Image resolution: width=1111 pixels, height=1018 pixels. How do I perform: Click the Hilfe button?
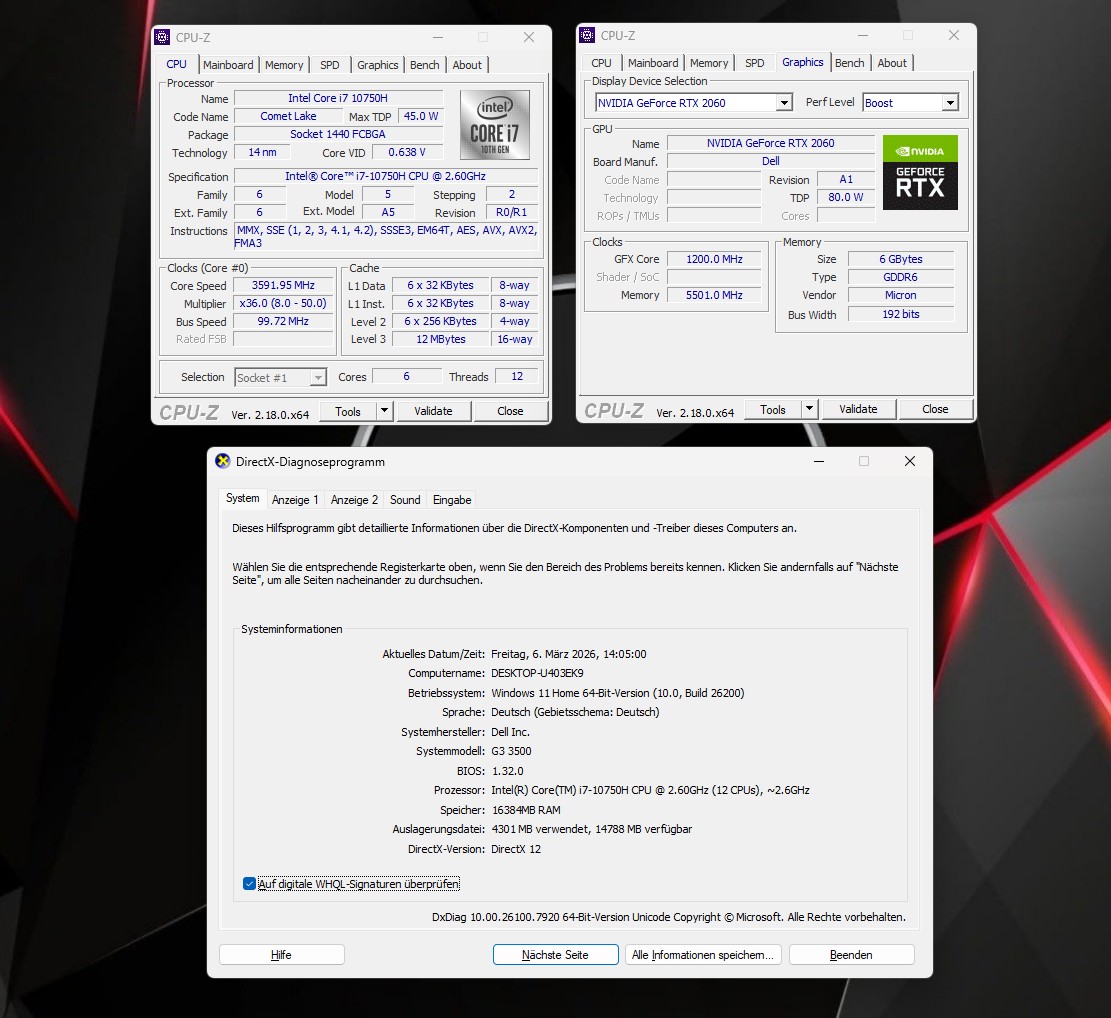pyautogui.click(x=281, y=954)
